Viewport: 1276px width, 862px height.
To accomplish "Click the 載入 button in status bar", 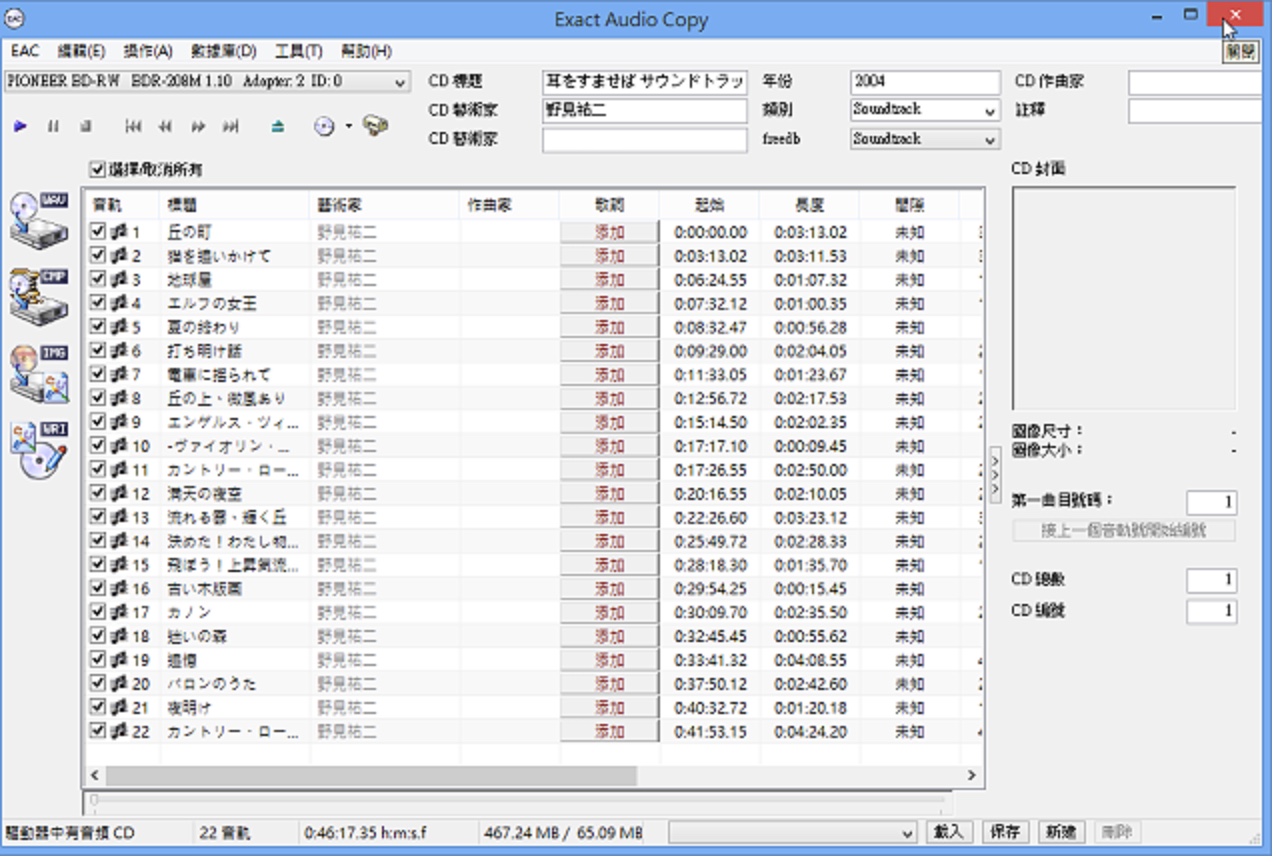I will point(948,833).
